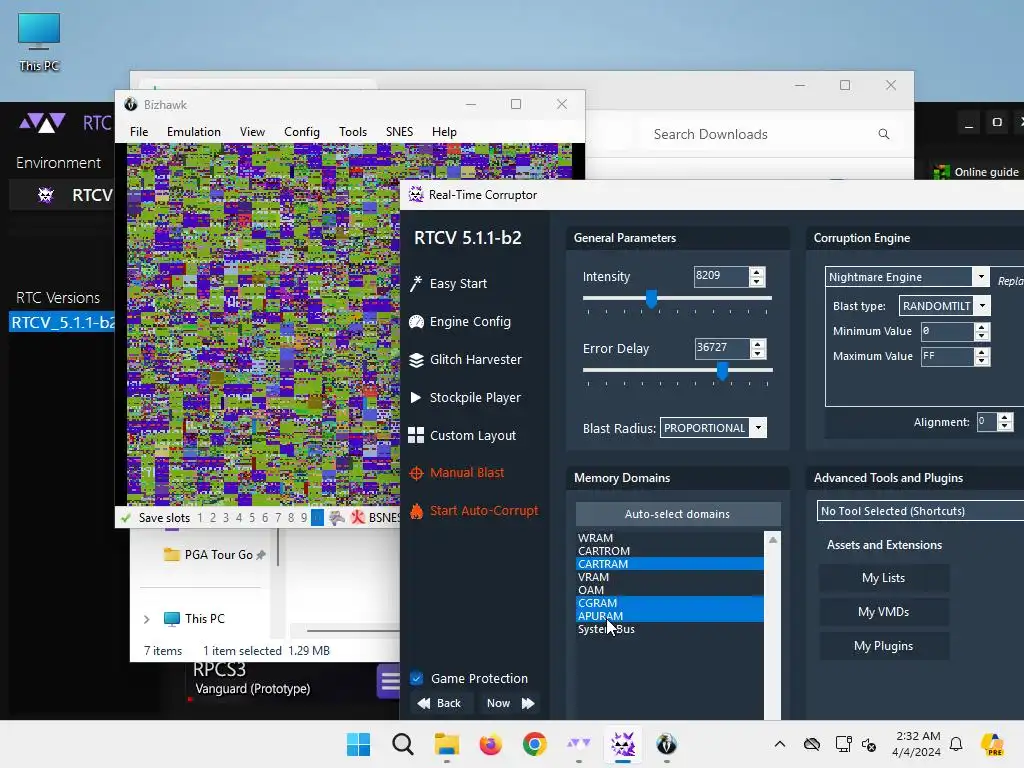Image resolution: width=1024 pixels, height=768 pixels.
Task: Open the Bizhawk Tools menu
Action: [x=353, y=132]
